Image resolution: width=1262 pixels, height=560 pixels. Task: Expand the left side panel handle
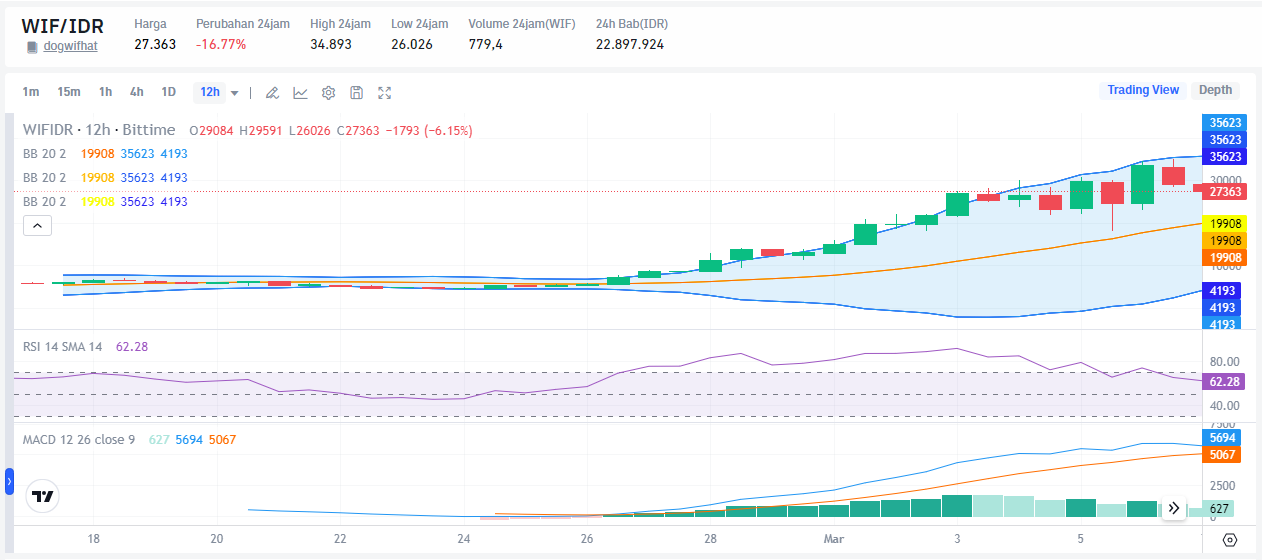(x=9, y=481)
